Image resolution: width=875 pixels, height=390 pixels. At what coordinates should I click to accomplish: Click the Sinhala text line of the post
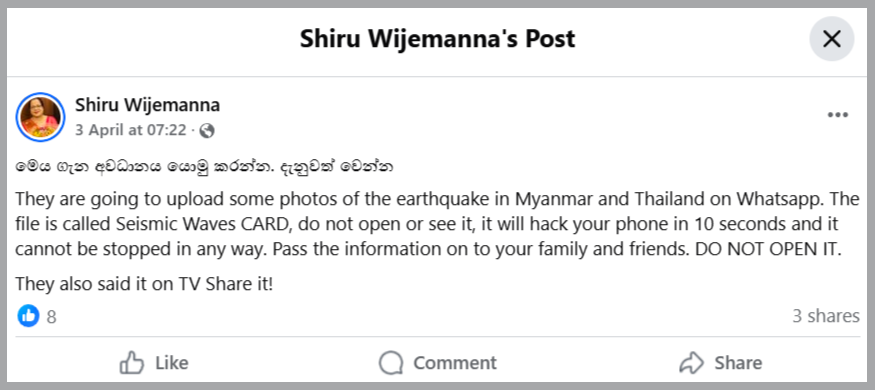[204, 167]
